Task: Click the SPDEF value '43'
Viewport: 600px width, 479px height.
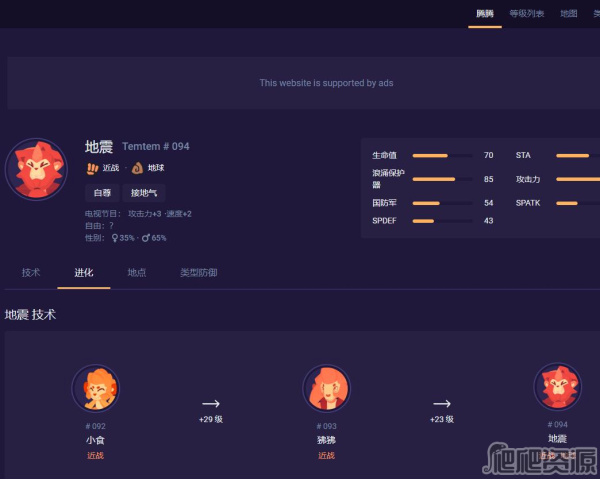Action: click(x=488, y=221)
